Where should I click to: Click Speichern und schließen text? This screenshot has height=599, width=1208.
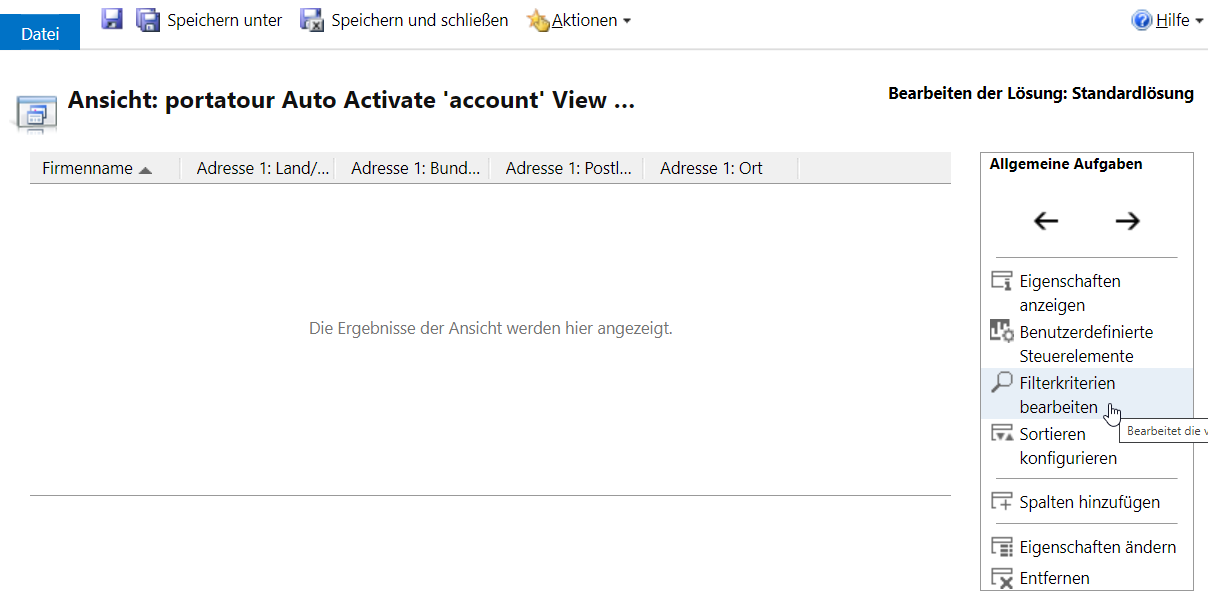(420, 20)
